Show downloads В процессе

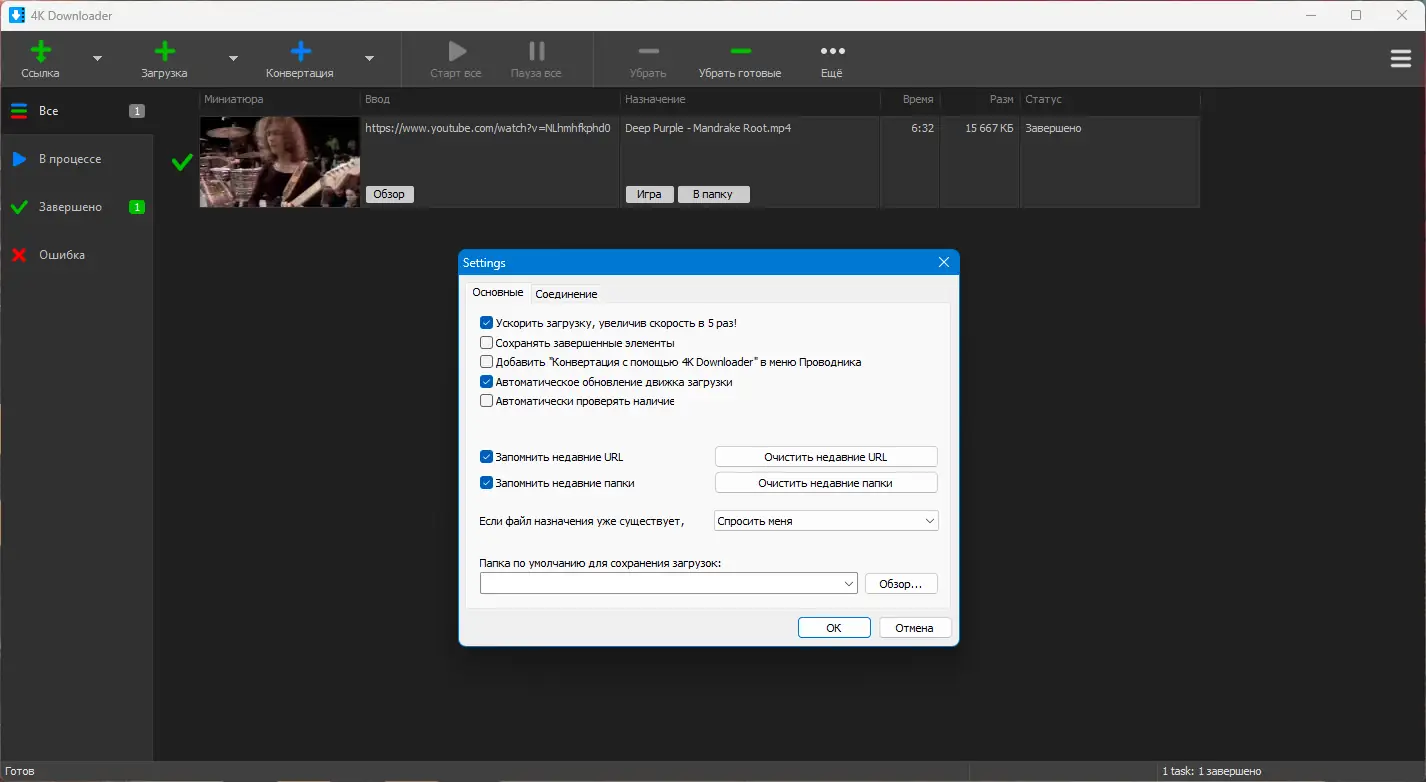(x=76, y=159)
